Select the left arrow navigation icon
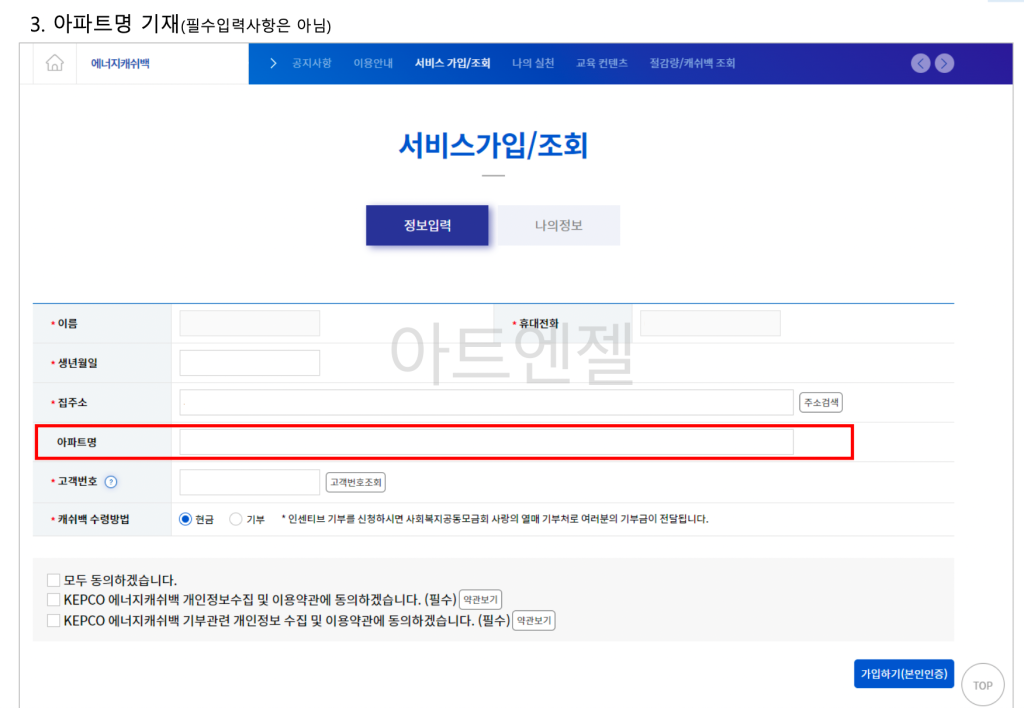This screenshot has height=708, width=1024. coord(920,62)
